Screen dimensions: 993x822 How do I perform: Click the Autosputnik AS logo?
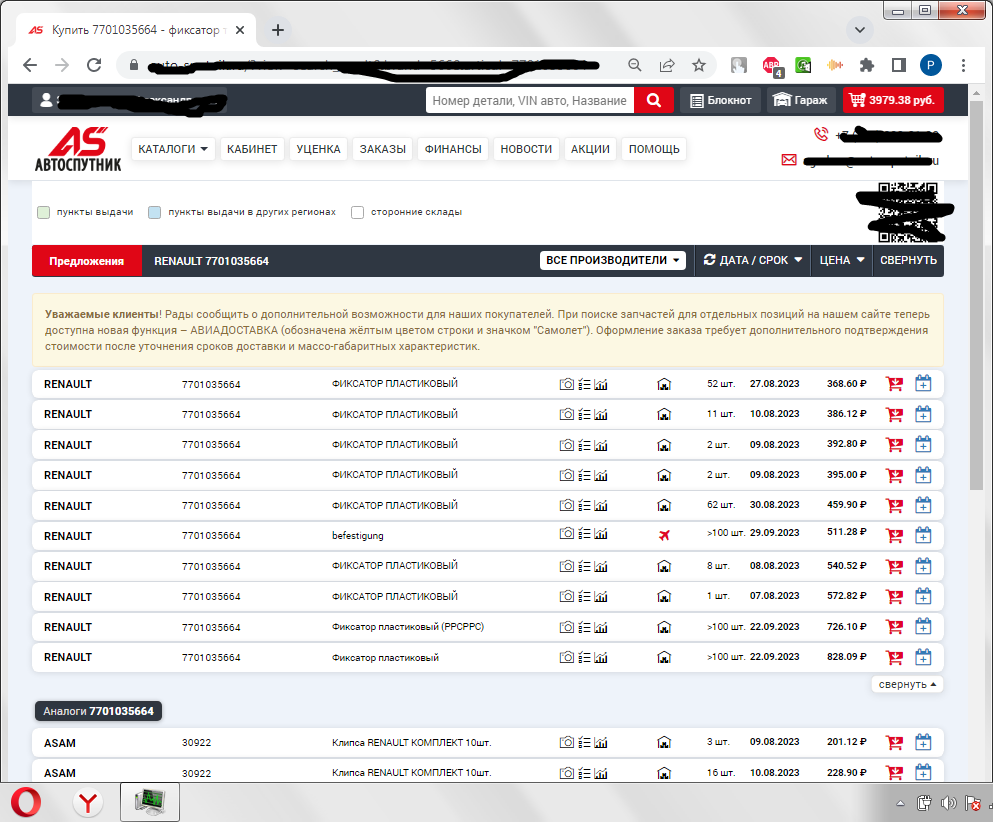pos(78,149)
